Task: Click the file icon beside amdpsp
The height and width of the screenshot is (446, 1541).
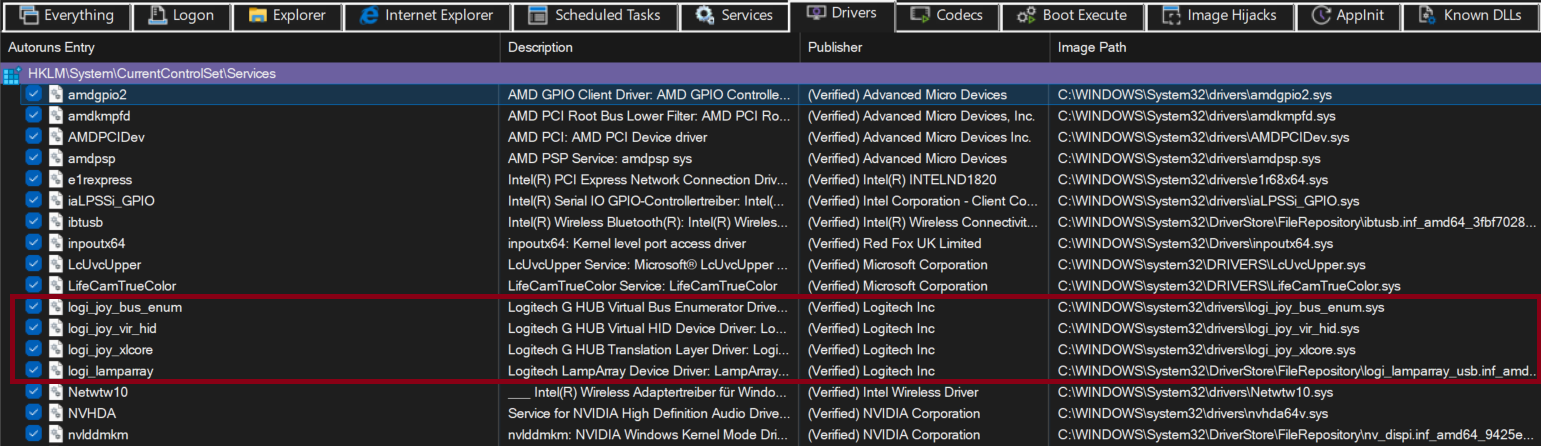Action: [x=56, y=158]
